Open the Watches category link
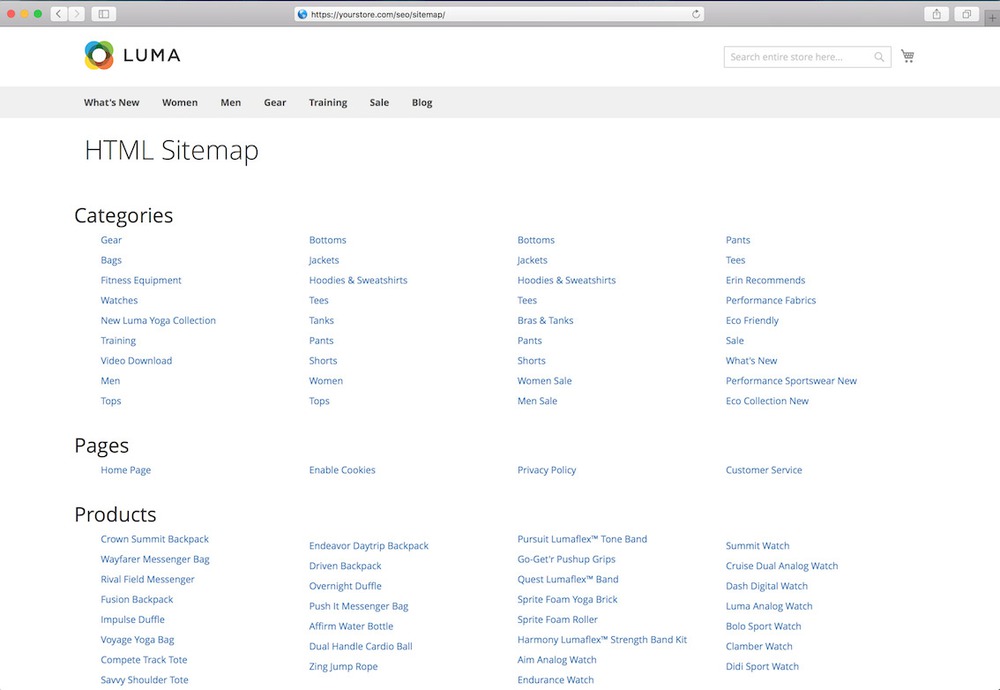 click(x=118, y=300)
